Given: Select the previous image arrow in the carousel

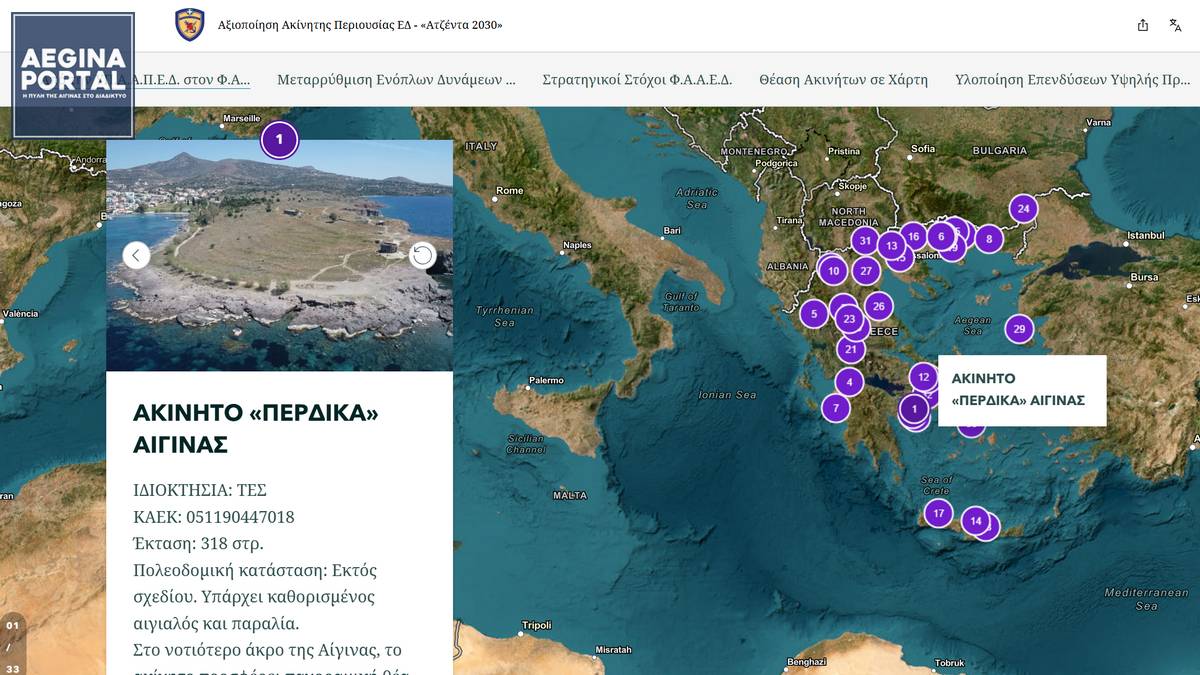Looking at the screenshot, I should [x=136, y=255].
